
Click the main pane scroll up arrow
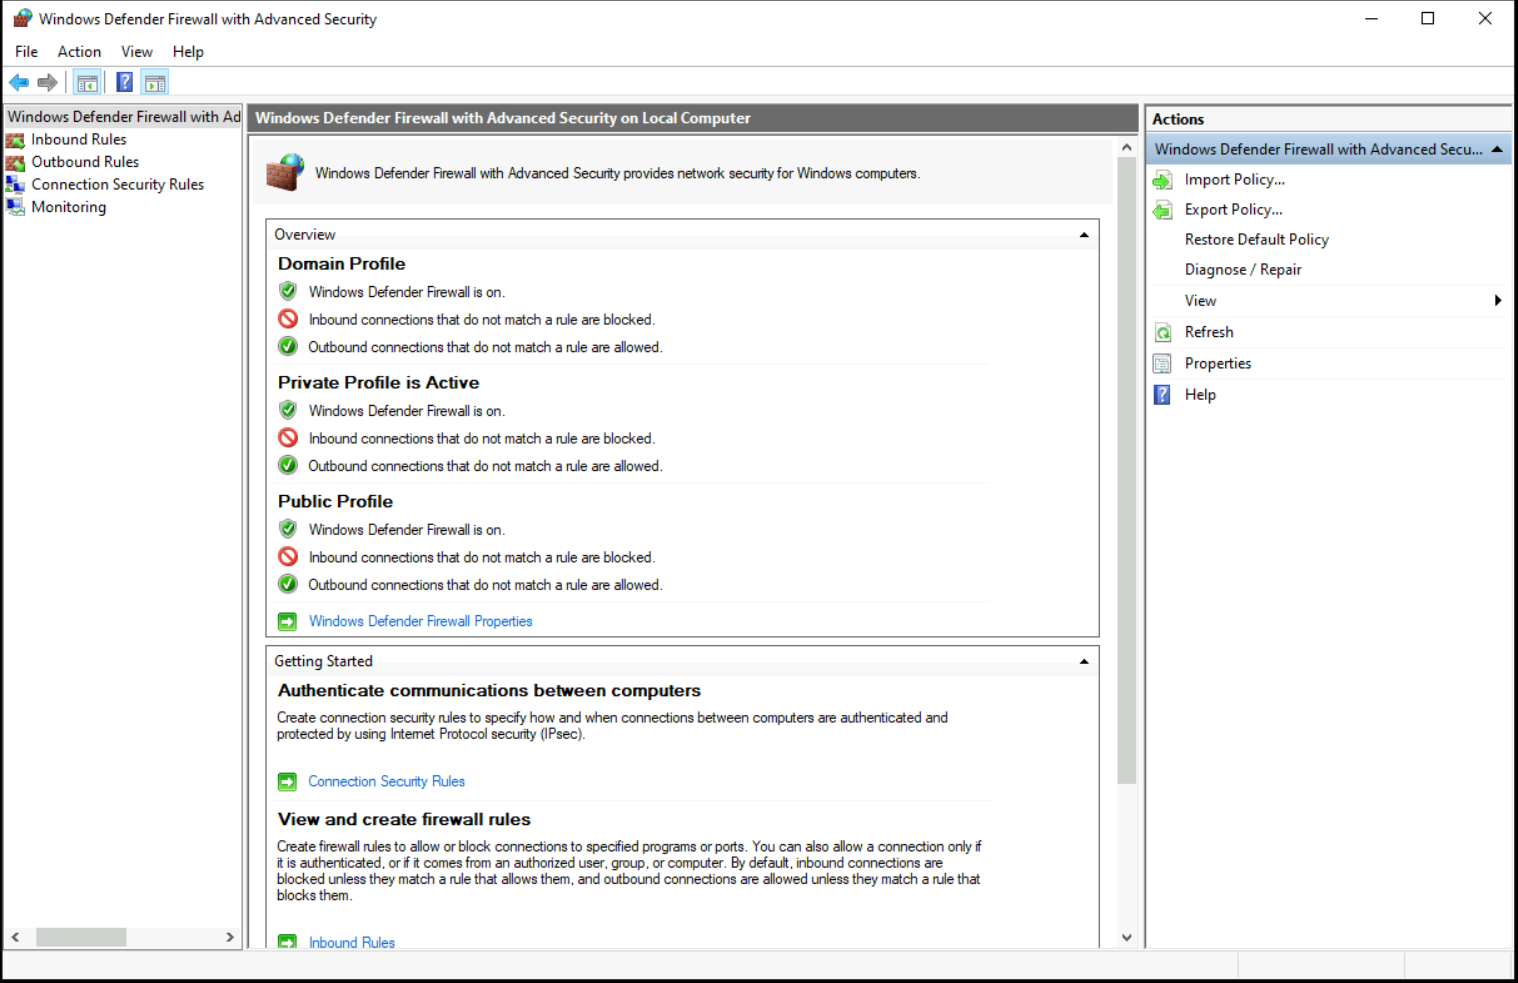click(1127, 147)
